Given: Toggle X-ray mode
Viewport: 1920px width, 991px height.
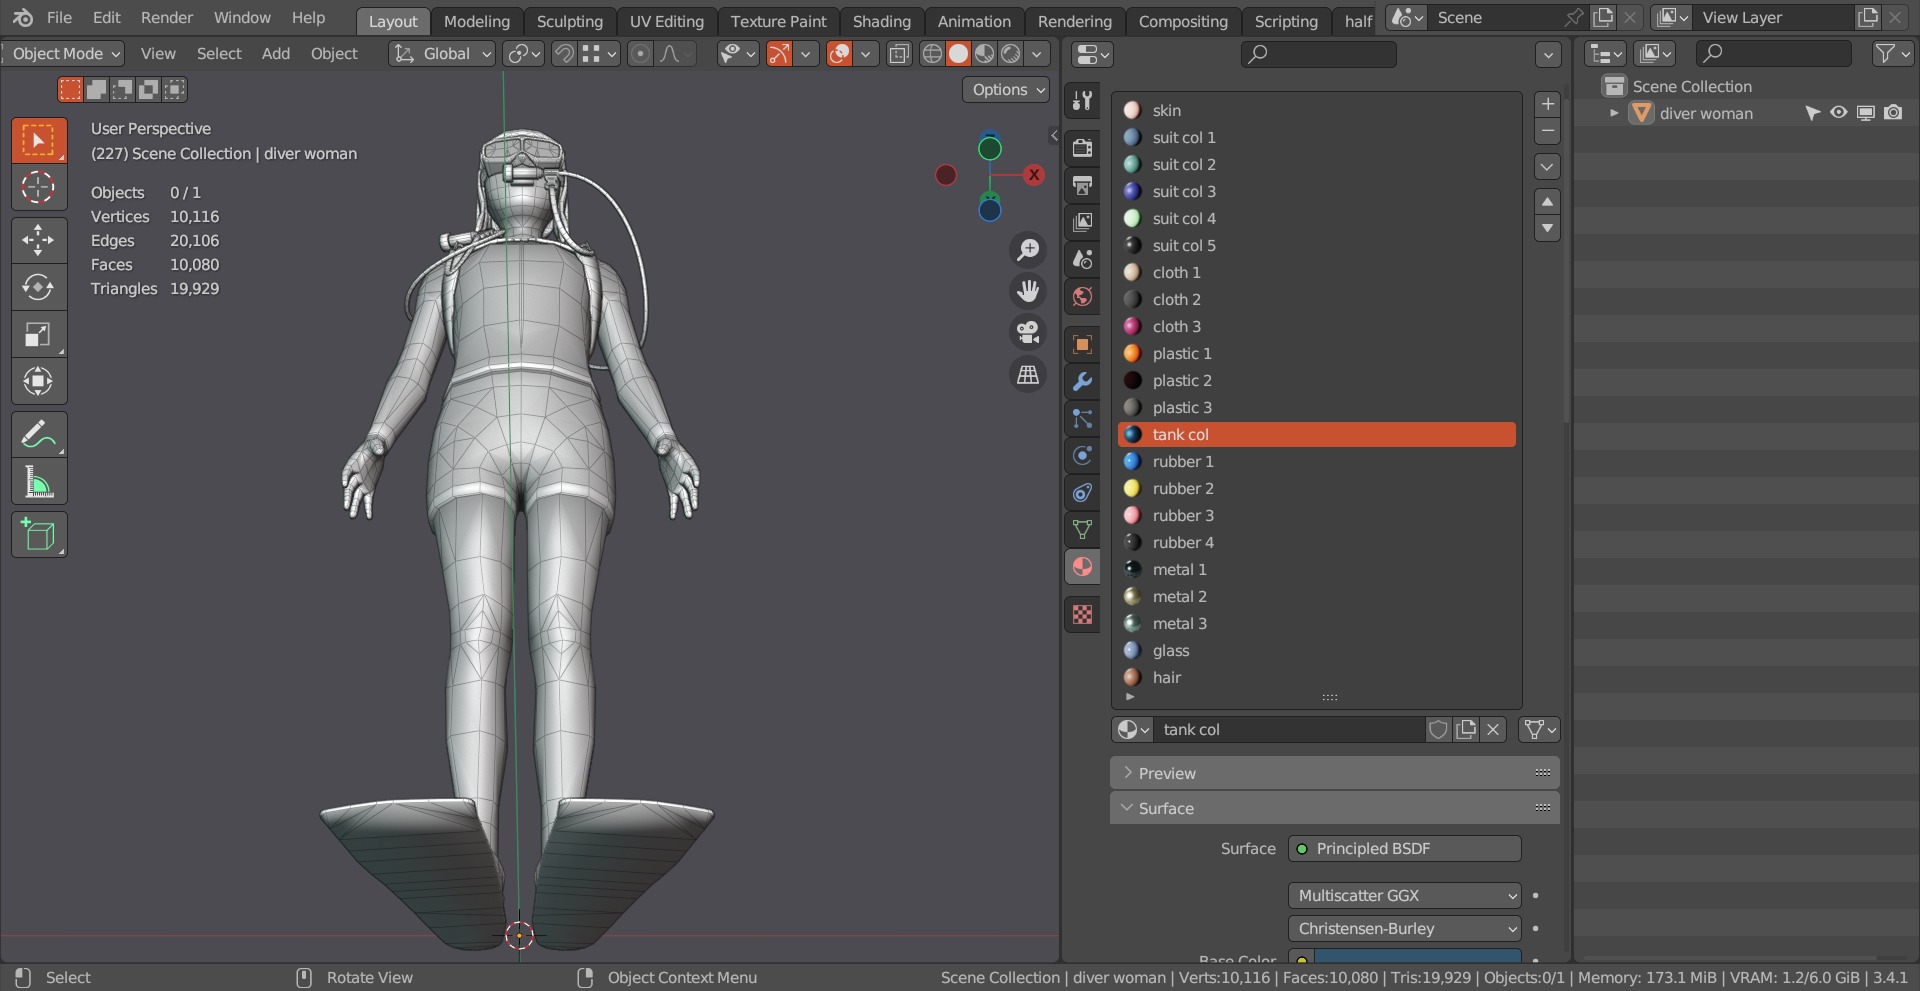Looking at the screenshot, I should click(899, 54).
